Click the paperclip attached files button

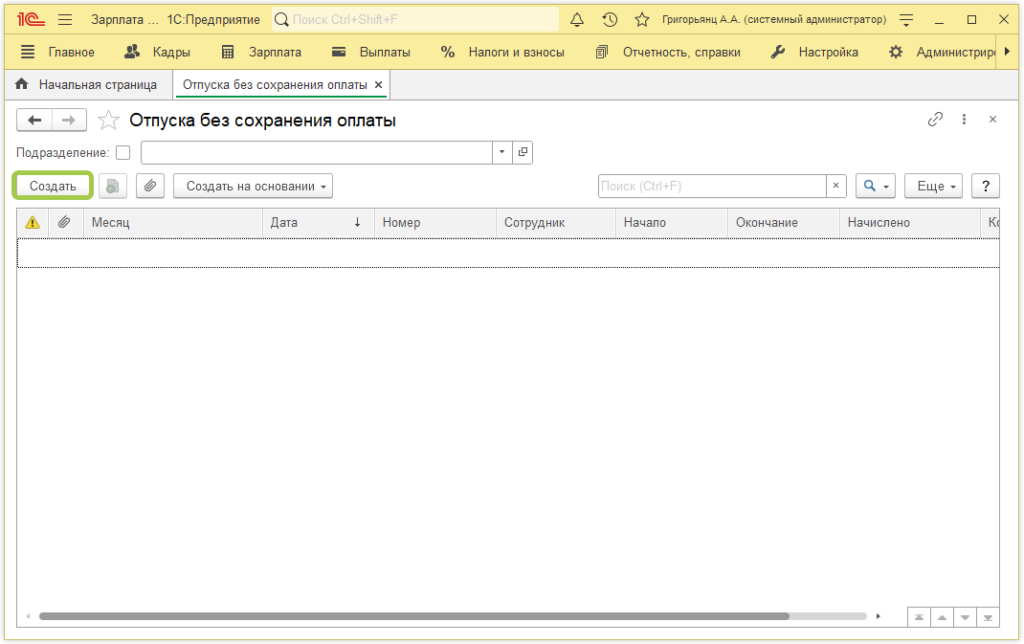pos(149,186)
